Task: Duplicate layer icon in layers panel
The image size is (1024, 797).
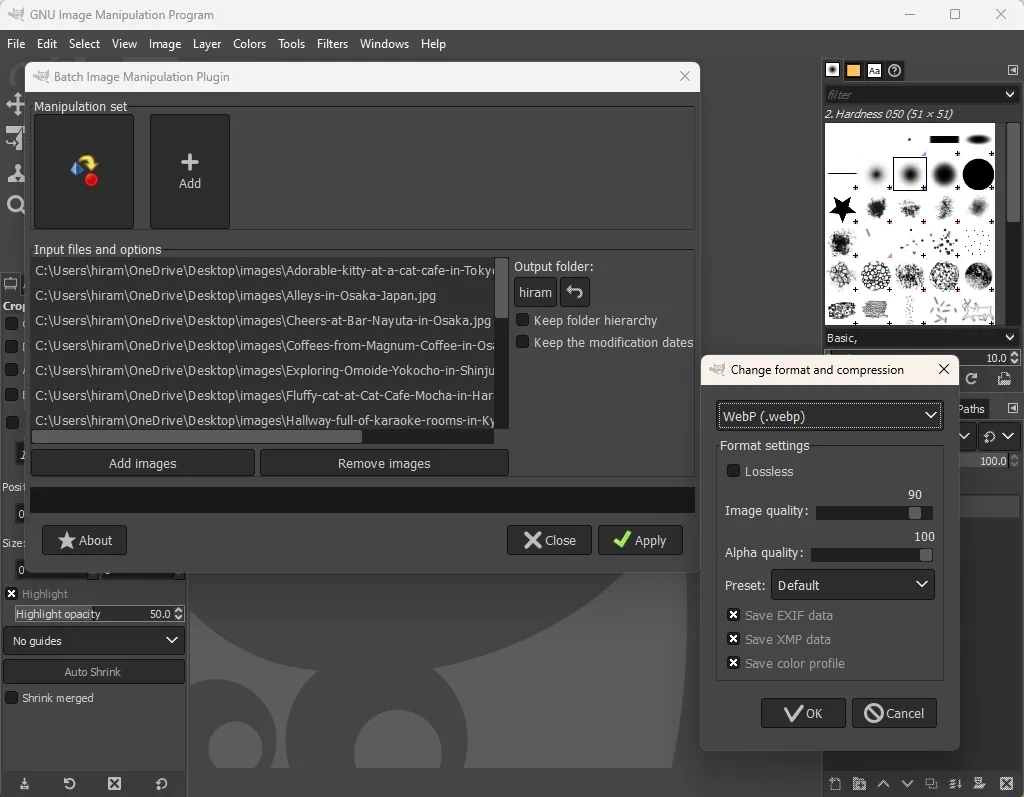Action: pos(931,783)
